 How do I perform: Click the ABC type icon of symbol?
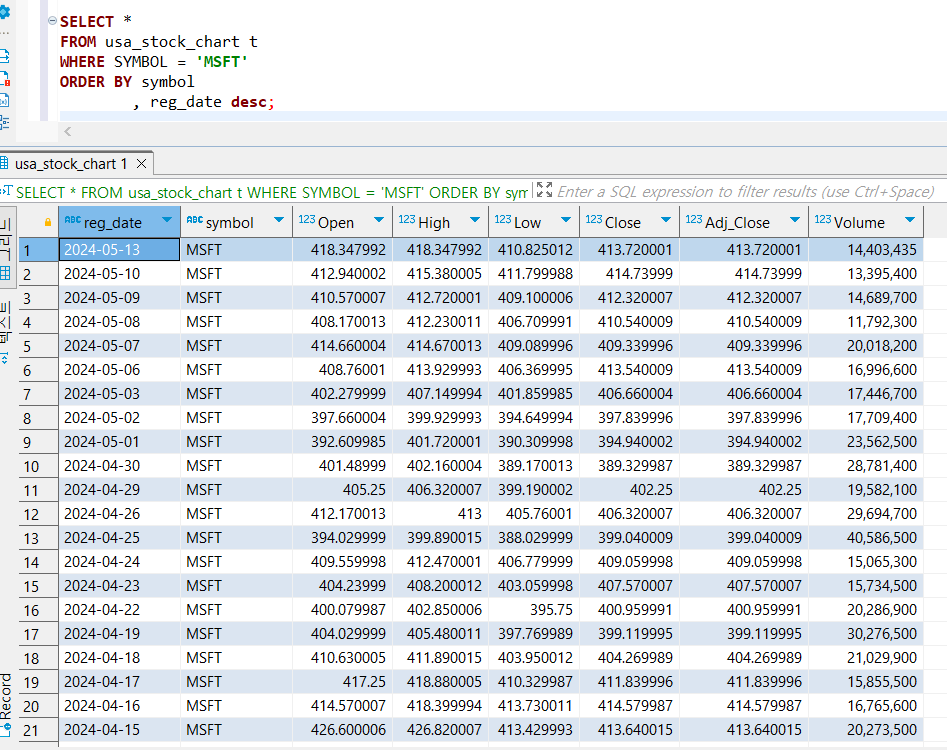coord(194,220)
